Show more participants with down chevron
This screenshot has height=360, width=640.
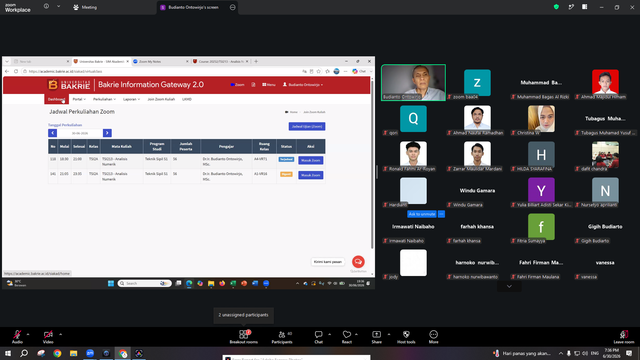(x=509, y=286)
